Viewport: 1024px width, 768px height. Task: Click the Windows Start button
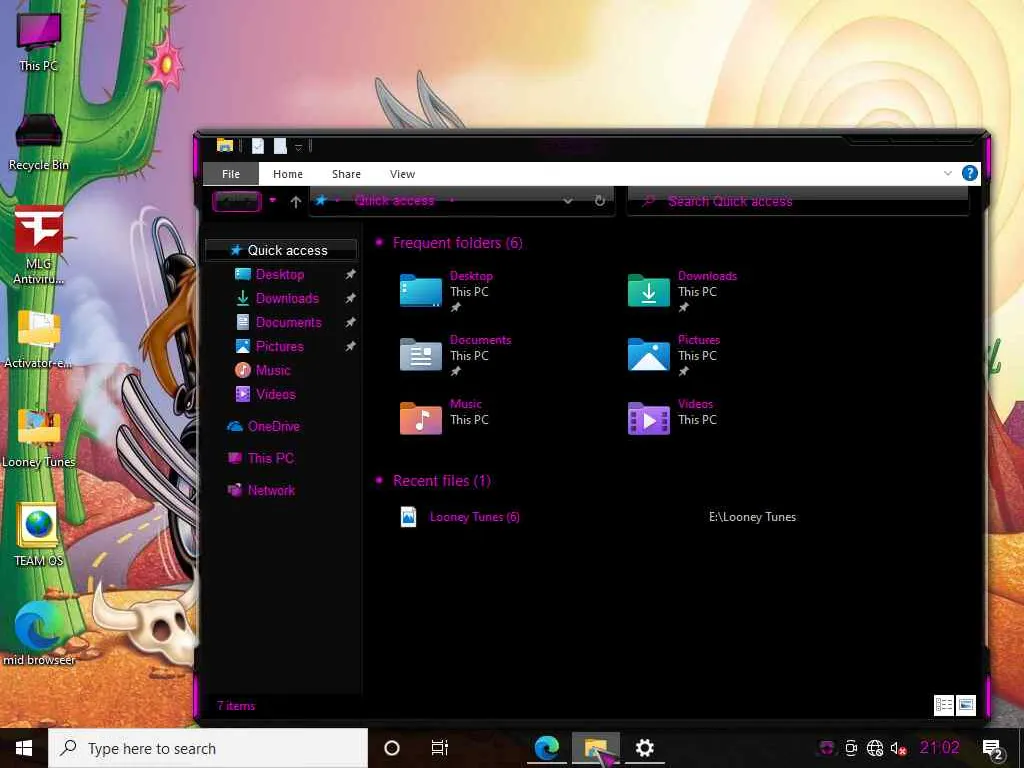coord(24,748)
